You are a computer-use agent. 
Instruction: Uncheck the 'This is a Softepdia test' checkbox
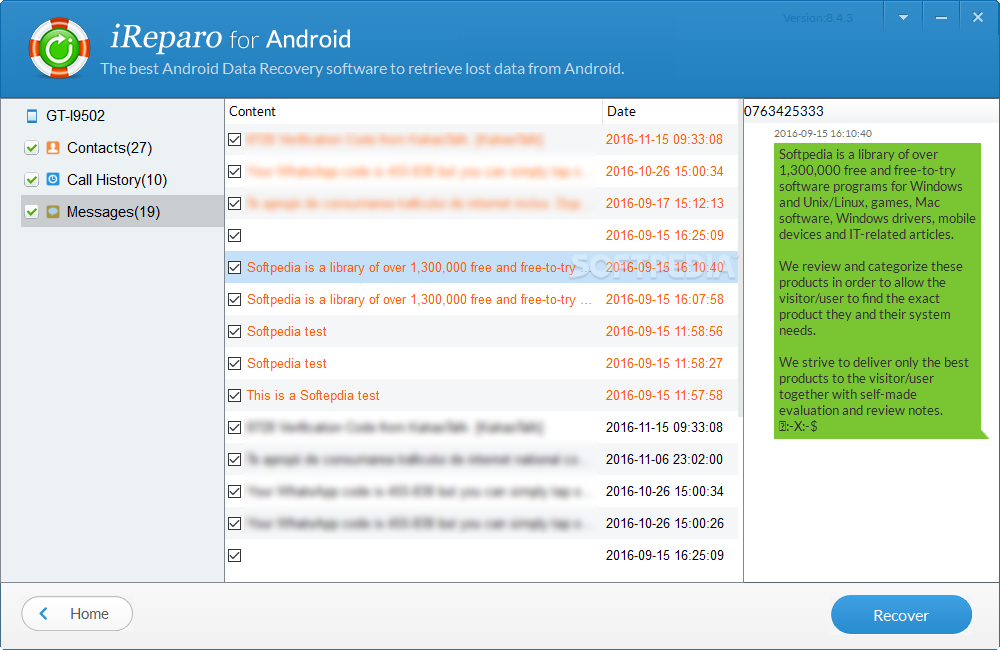[x=235, y=395]
